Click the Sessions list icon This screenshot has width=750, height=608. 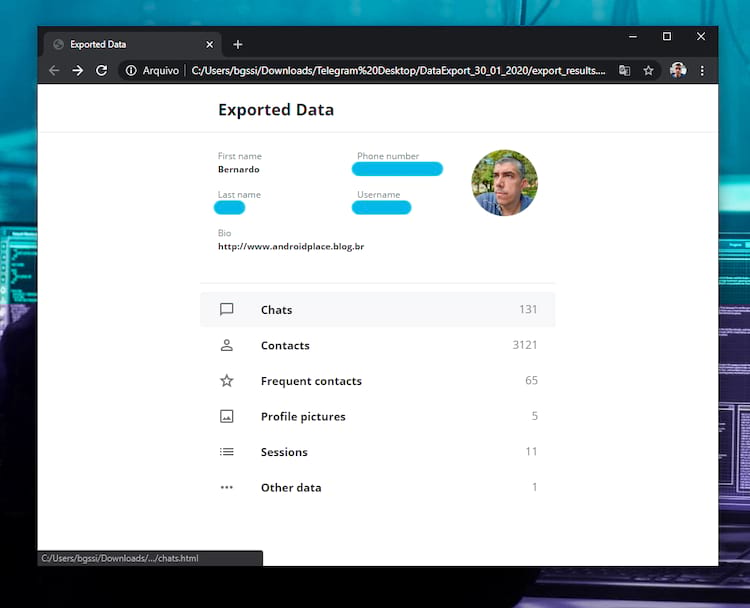(x=227, y=452)
